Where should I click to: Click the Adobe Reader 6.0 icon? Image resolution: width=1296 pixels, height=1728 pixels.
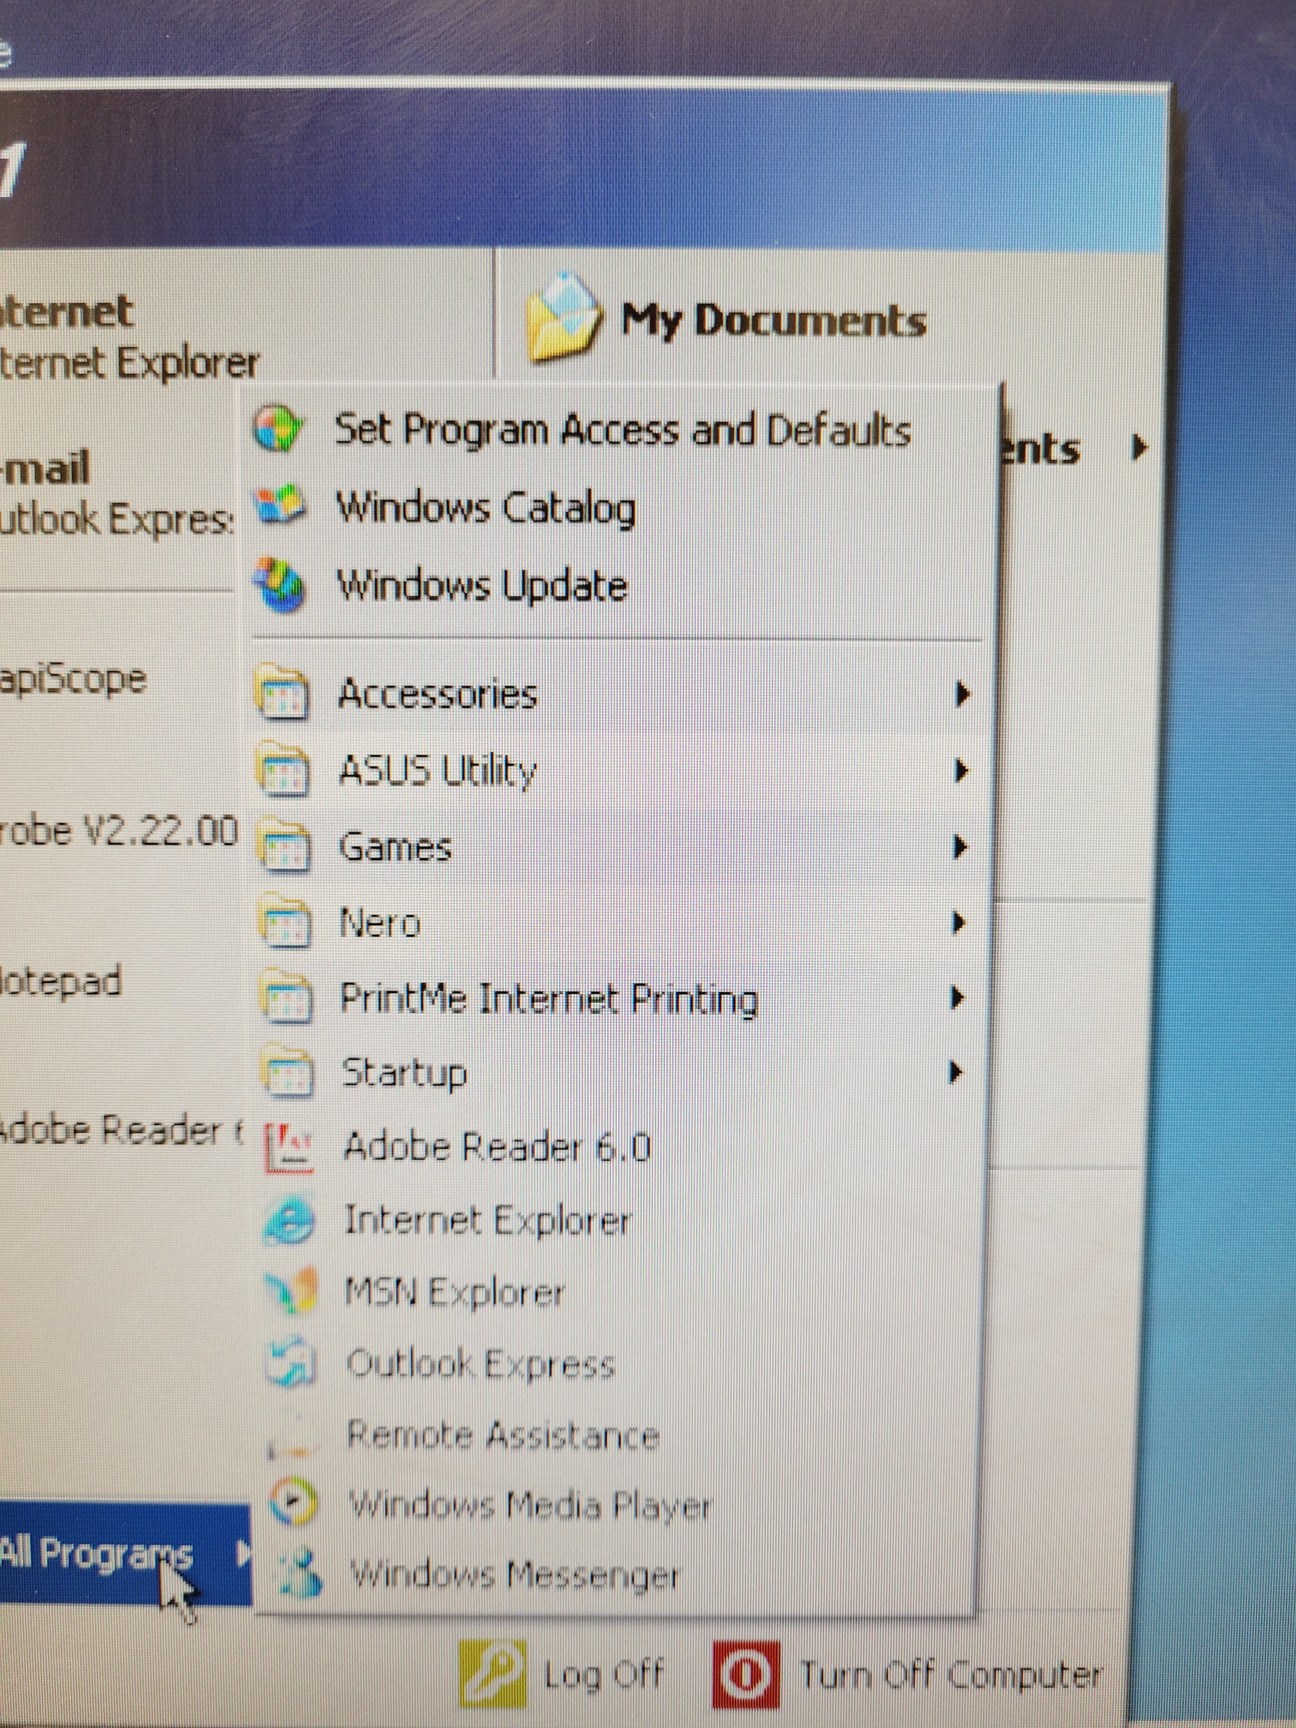click(x=288, y=1147)
